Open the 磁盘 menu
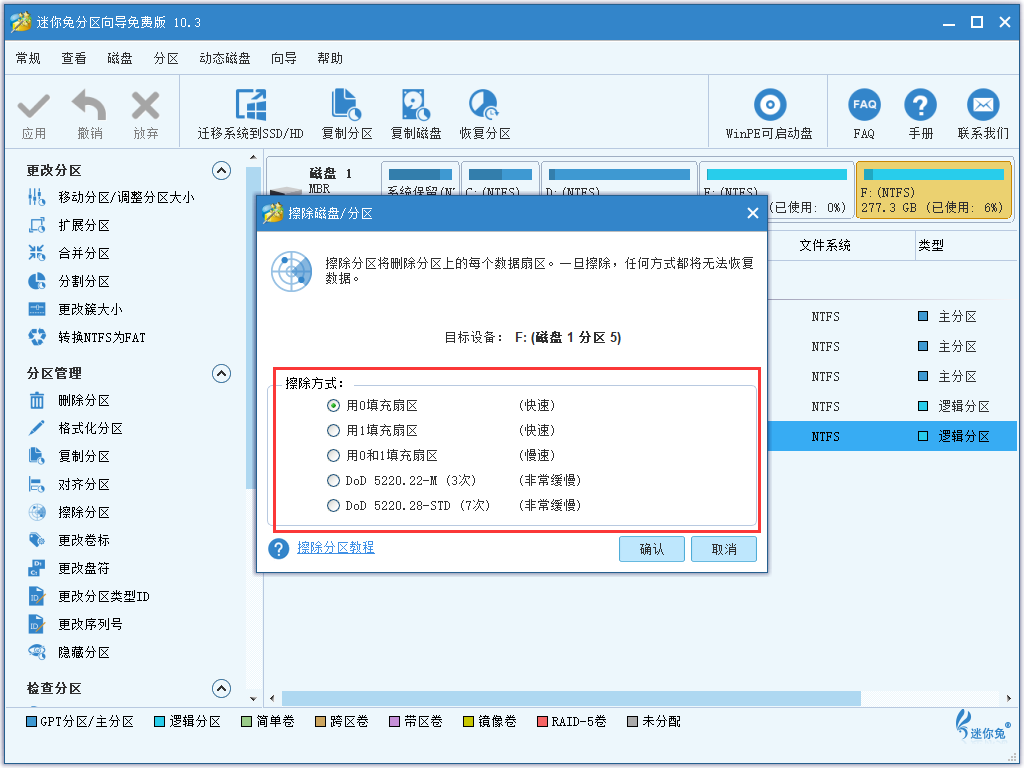Viewport: 1024px width, 768px height. 120,59
